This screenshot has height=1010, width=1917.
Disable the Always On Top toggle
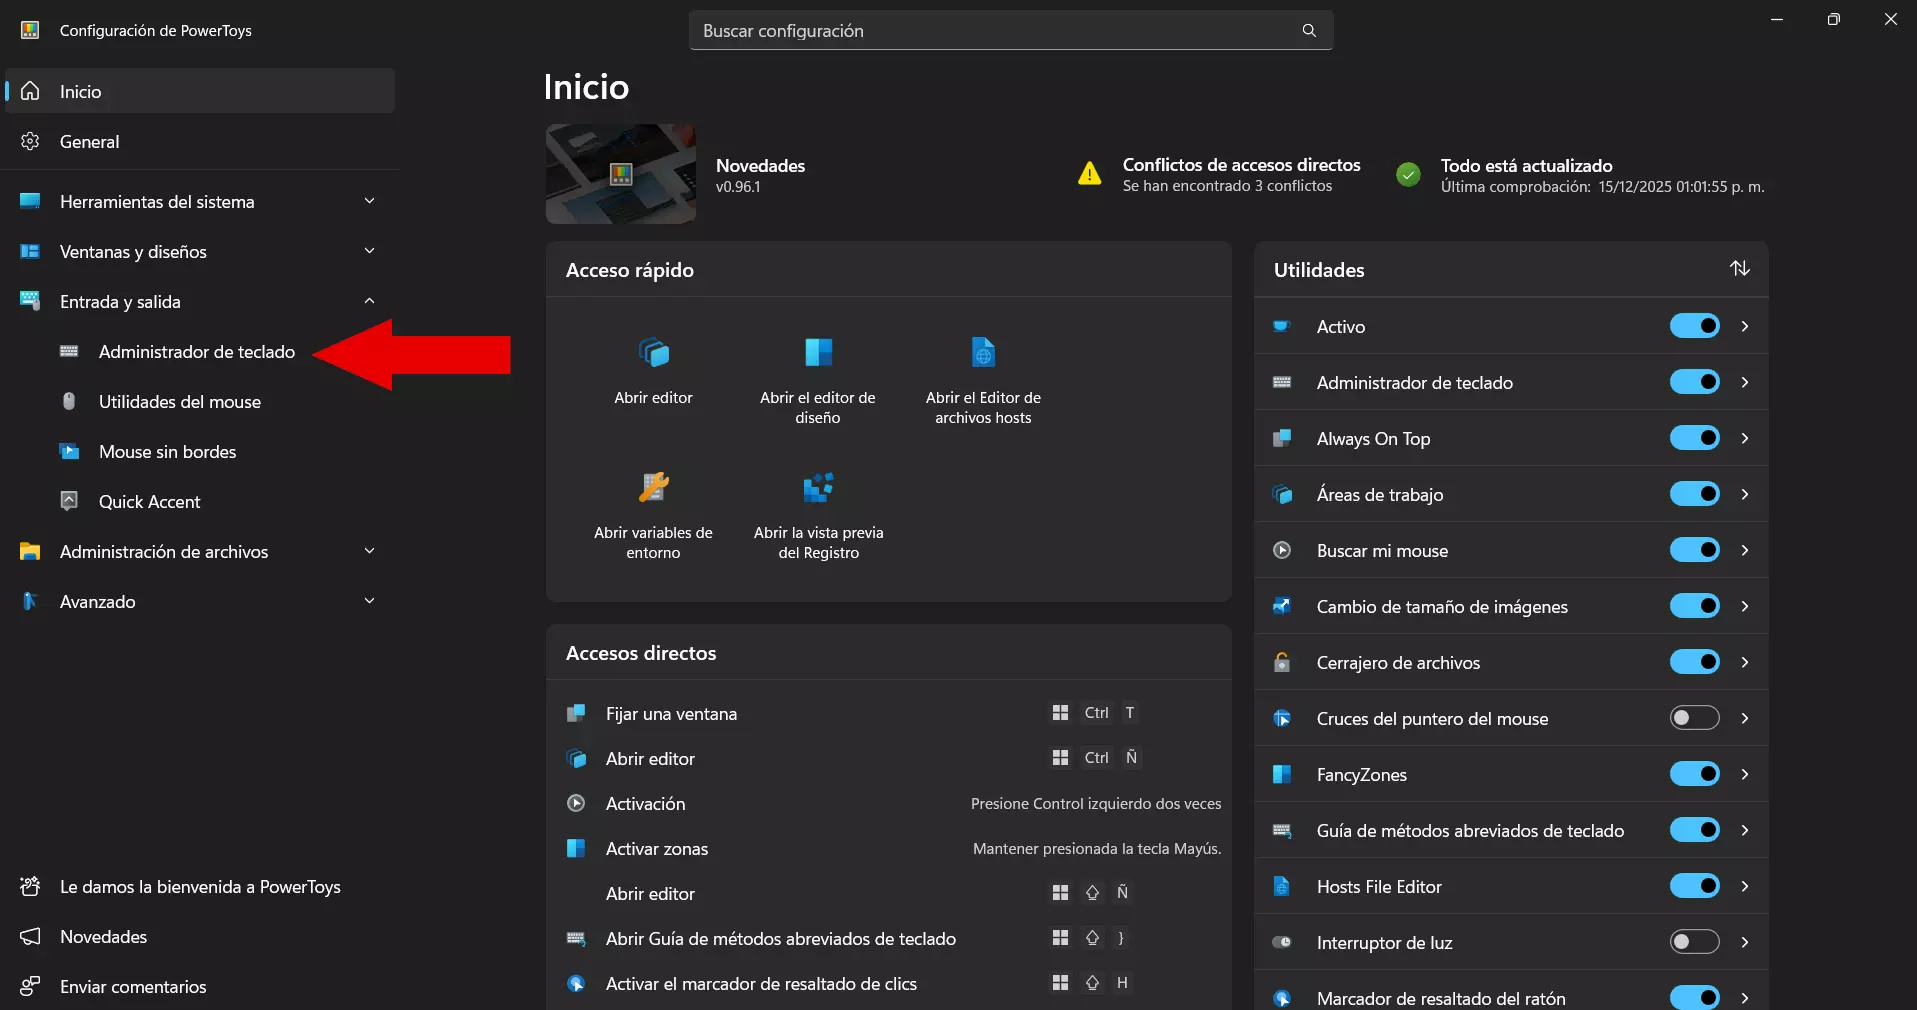(1694, 438)
